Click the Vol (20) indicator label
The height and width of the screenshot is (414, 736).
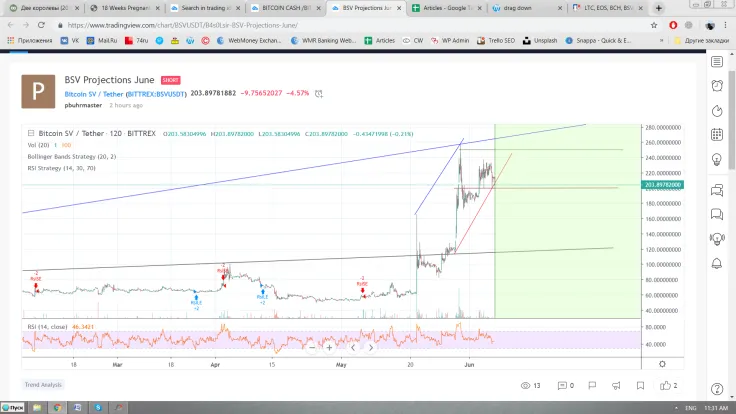[38, 145]
